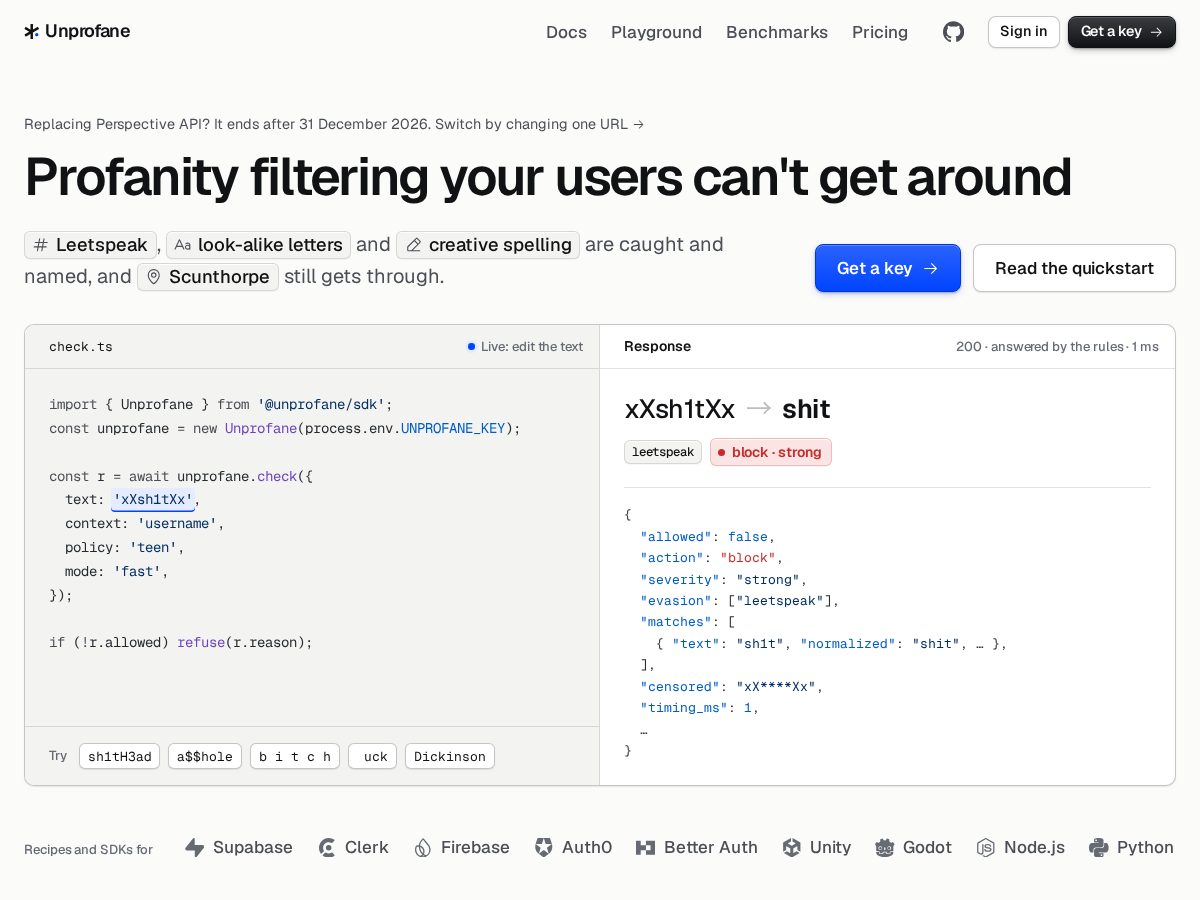Follow the Replacing Perspective API banner link
The height and width of the screenshot is (900, 1200).
pyautogui.click(x=334, y=124)
